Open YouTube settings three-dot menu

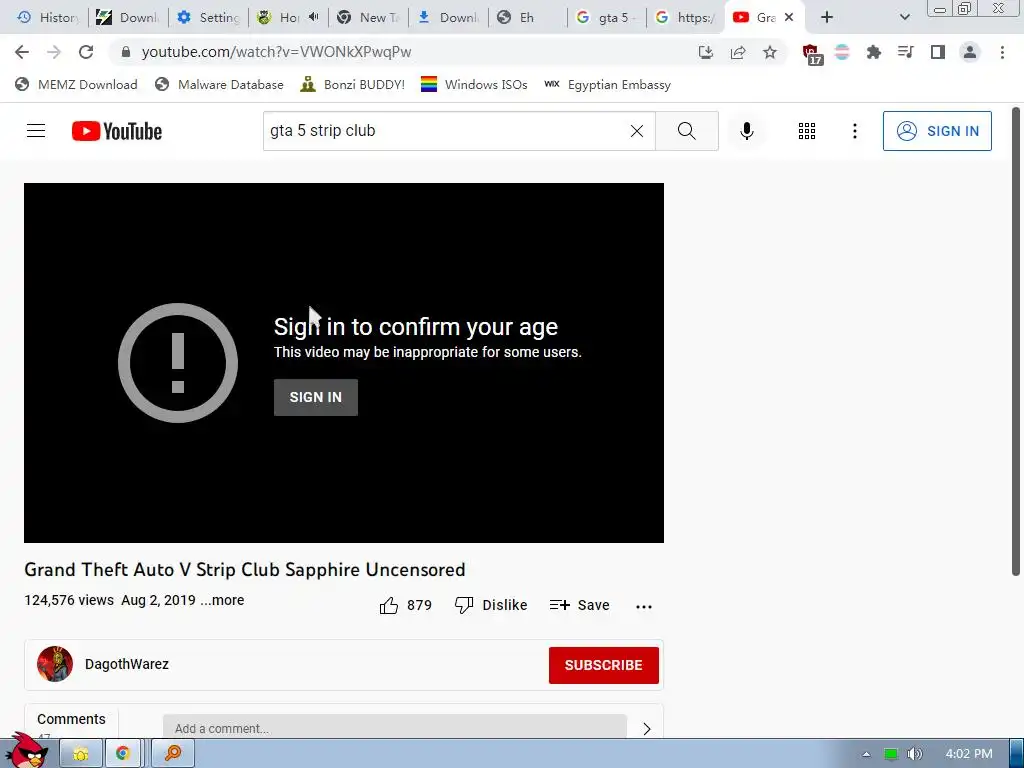854,131
